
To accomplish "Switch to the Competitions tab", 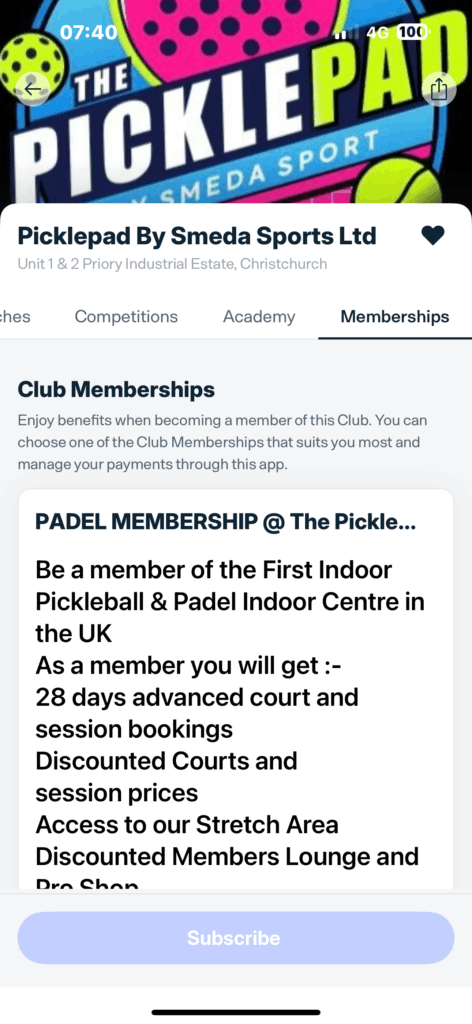I will point(126,317).
